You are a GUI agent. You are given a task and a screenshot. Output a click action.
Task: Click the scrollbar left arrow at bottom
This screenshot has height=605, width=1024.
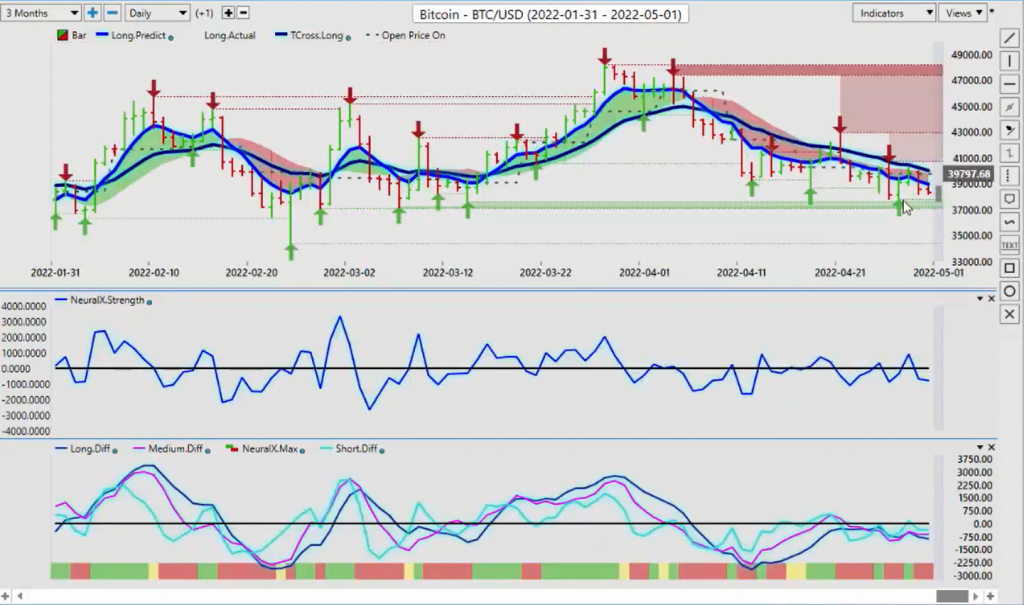tap(20, 596)
